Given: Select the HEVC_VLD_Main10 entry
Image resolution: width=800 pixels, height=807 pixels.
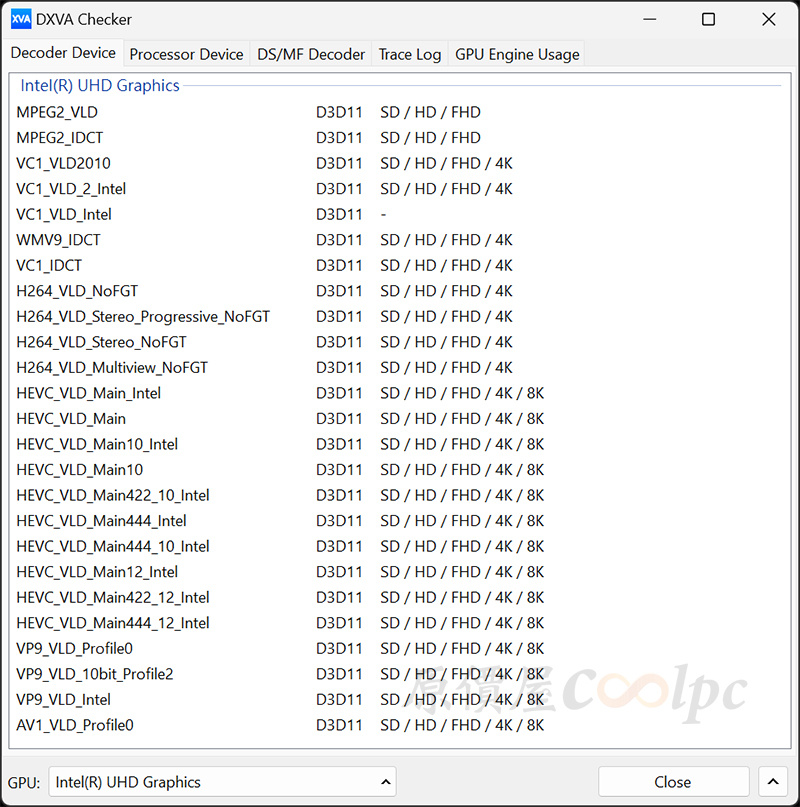Looking at the screenshot, I should click(x=399, y=470).
